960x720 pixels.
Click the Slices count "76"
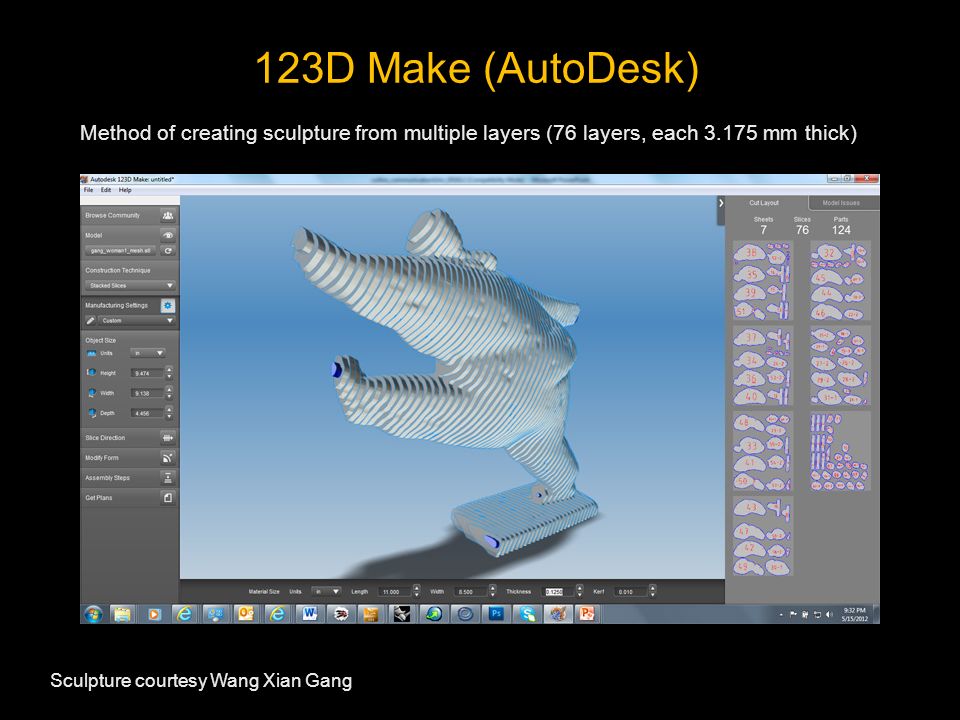click(802, 230)
